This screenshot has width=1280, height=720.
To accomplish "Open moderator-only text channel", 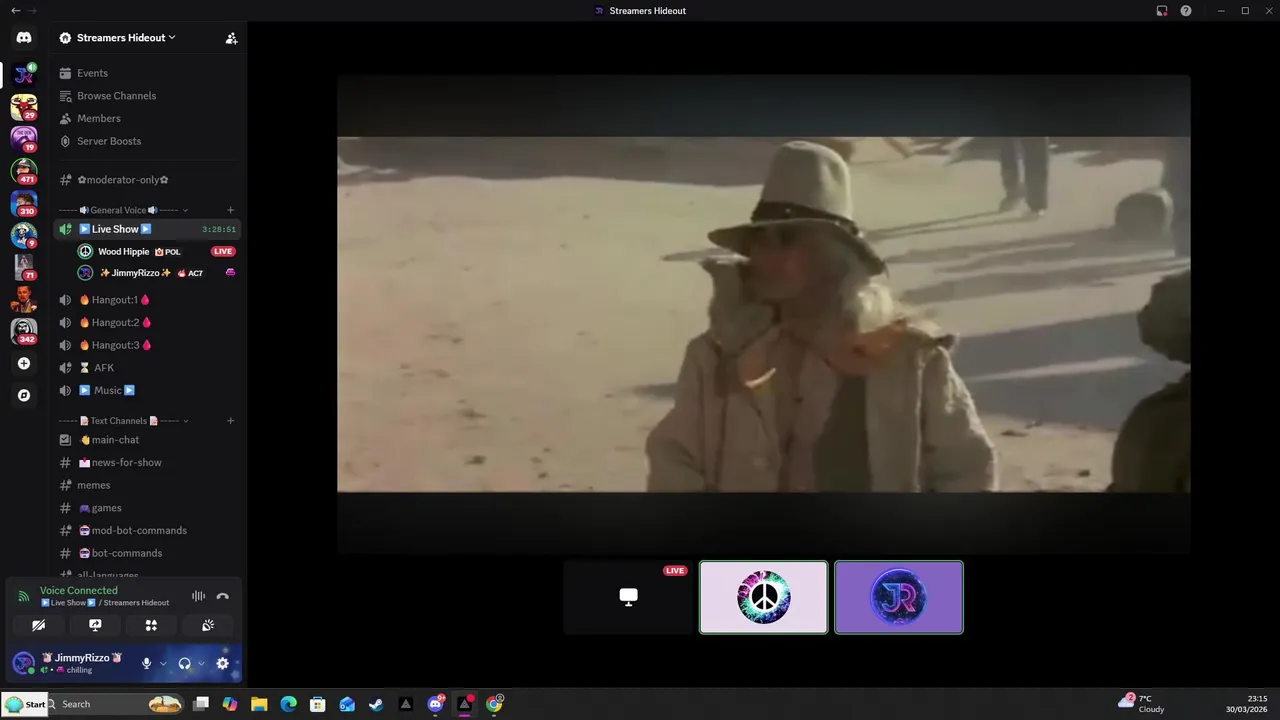I will pos(147,180).
